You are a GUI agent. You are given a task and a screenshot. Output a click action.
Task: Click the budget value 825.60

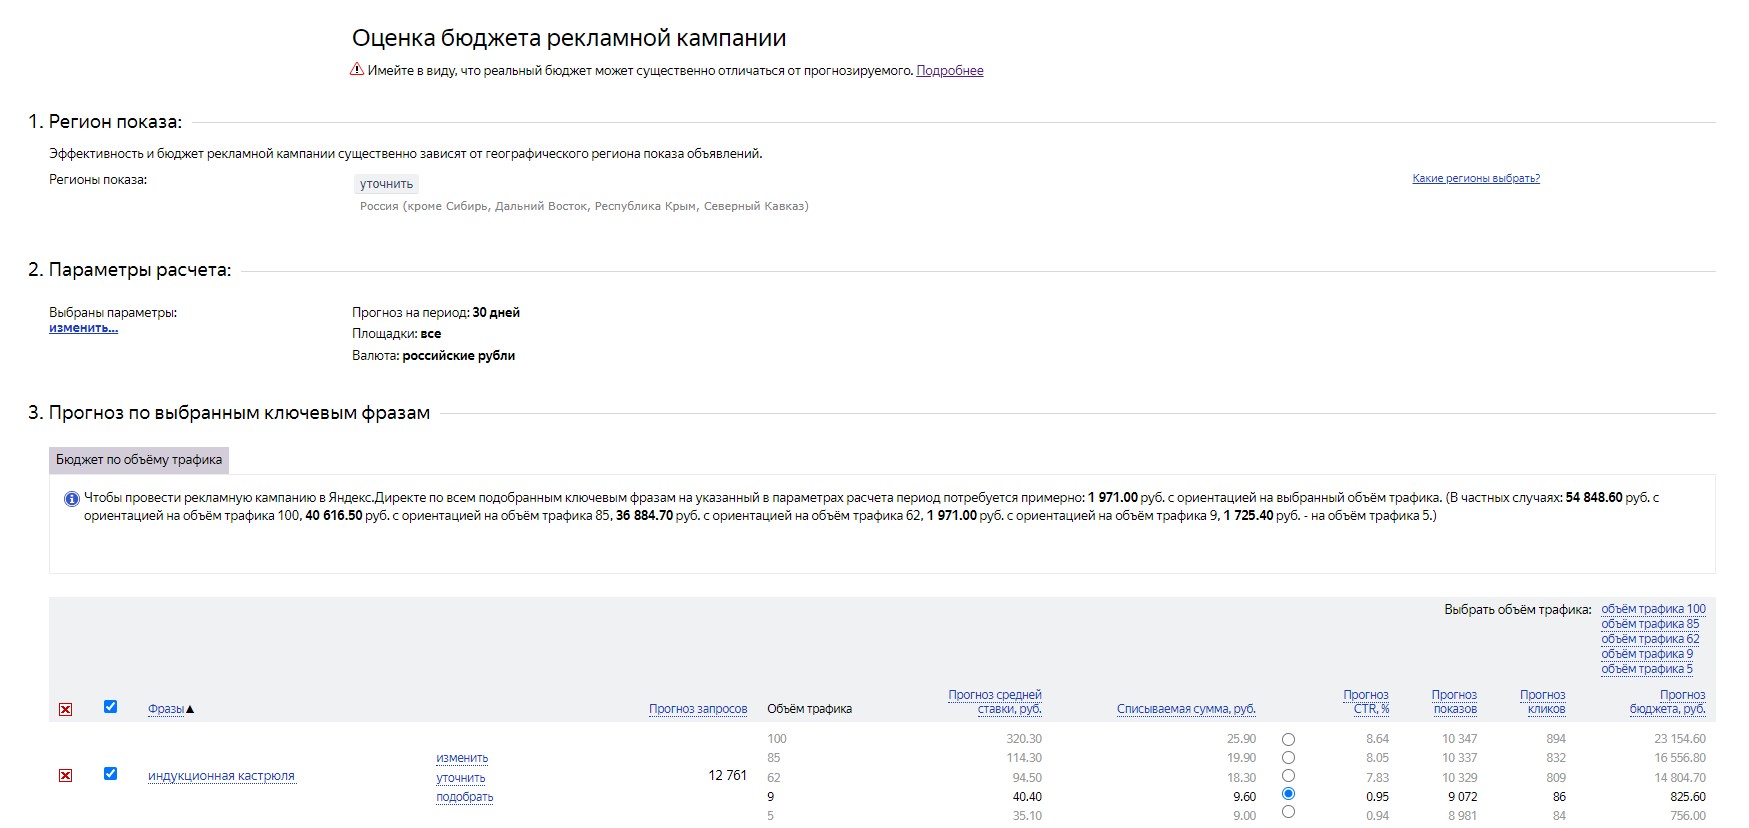pyautogui.click(x=1688, y=797)
